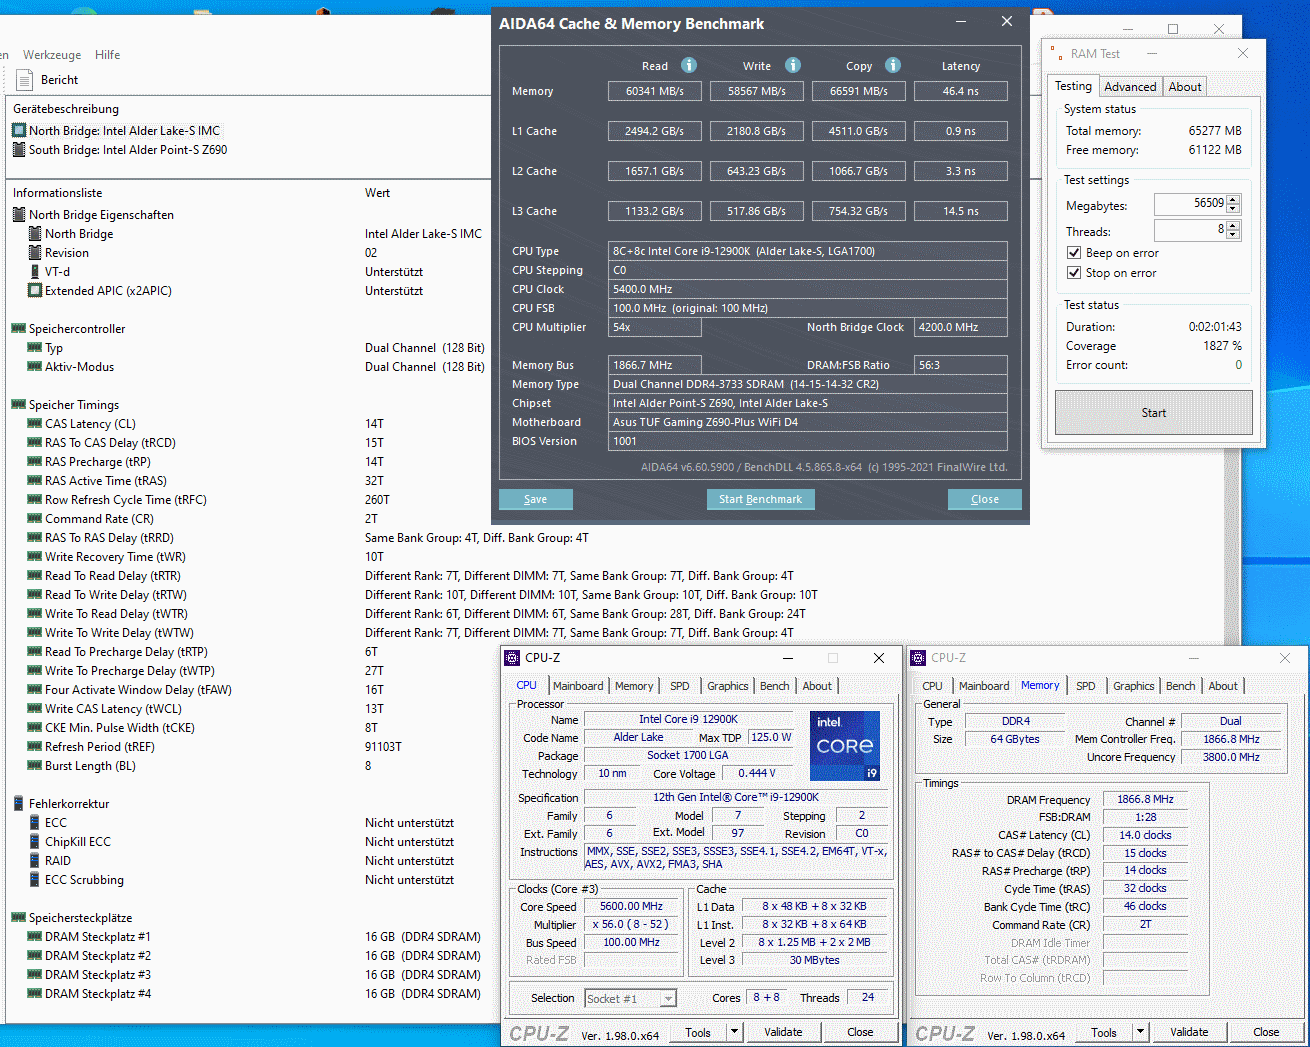Click the VT-d row icon
Screen dimensions: 1310x1047
(35, 272)
